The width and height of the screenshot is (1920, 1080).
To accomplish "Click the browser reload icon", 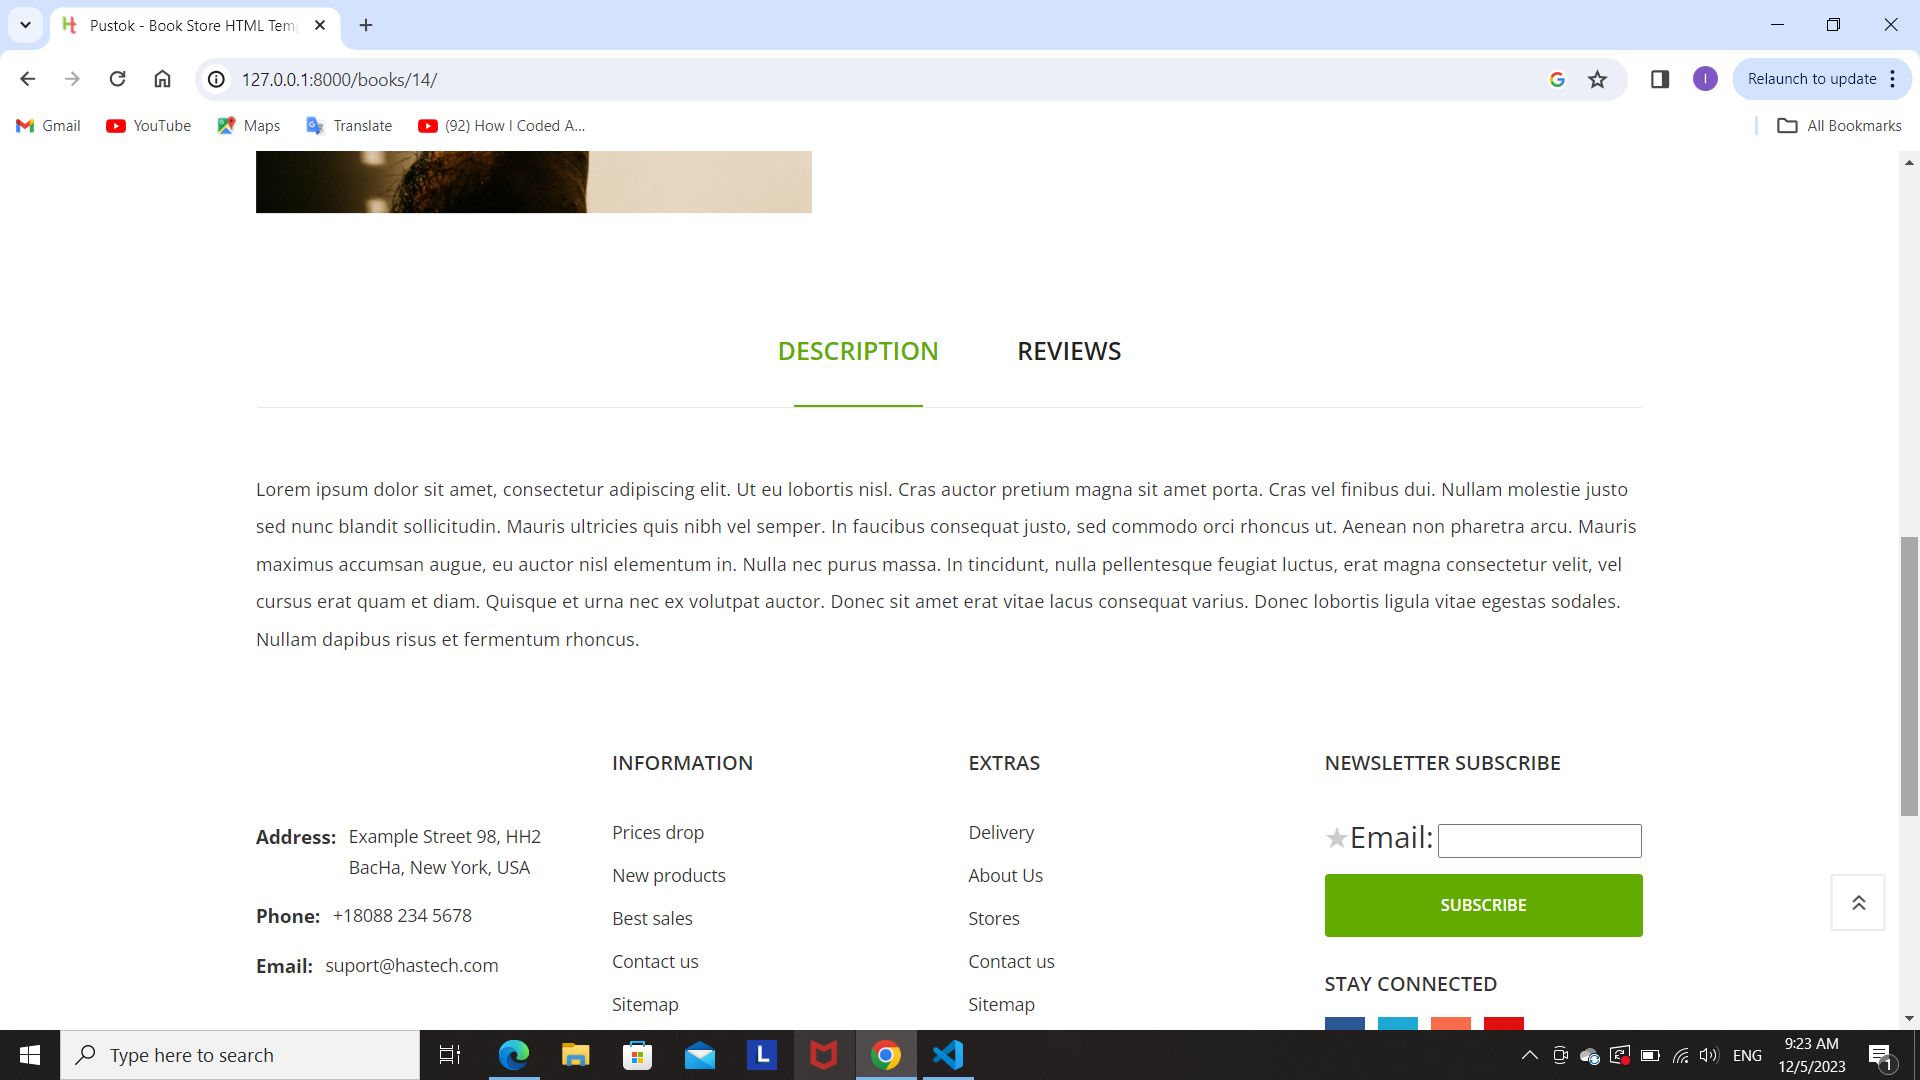I will point(117,79).
